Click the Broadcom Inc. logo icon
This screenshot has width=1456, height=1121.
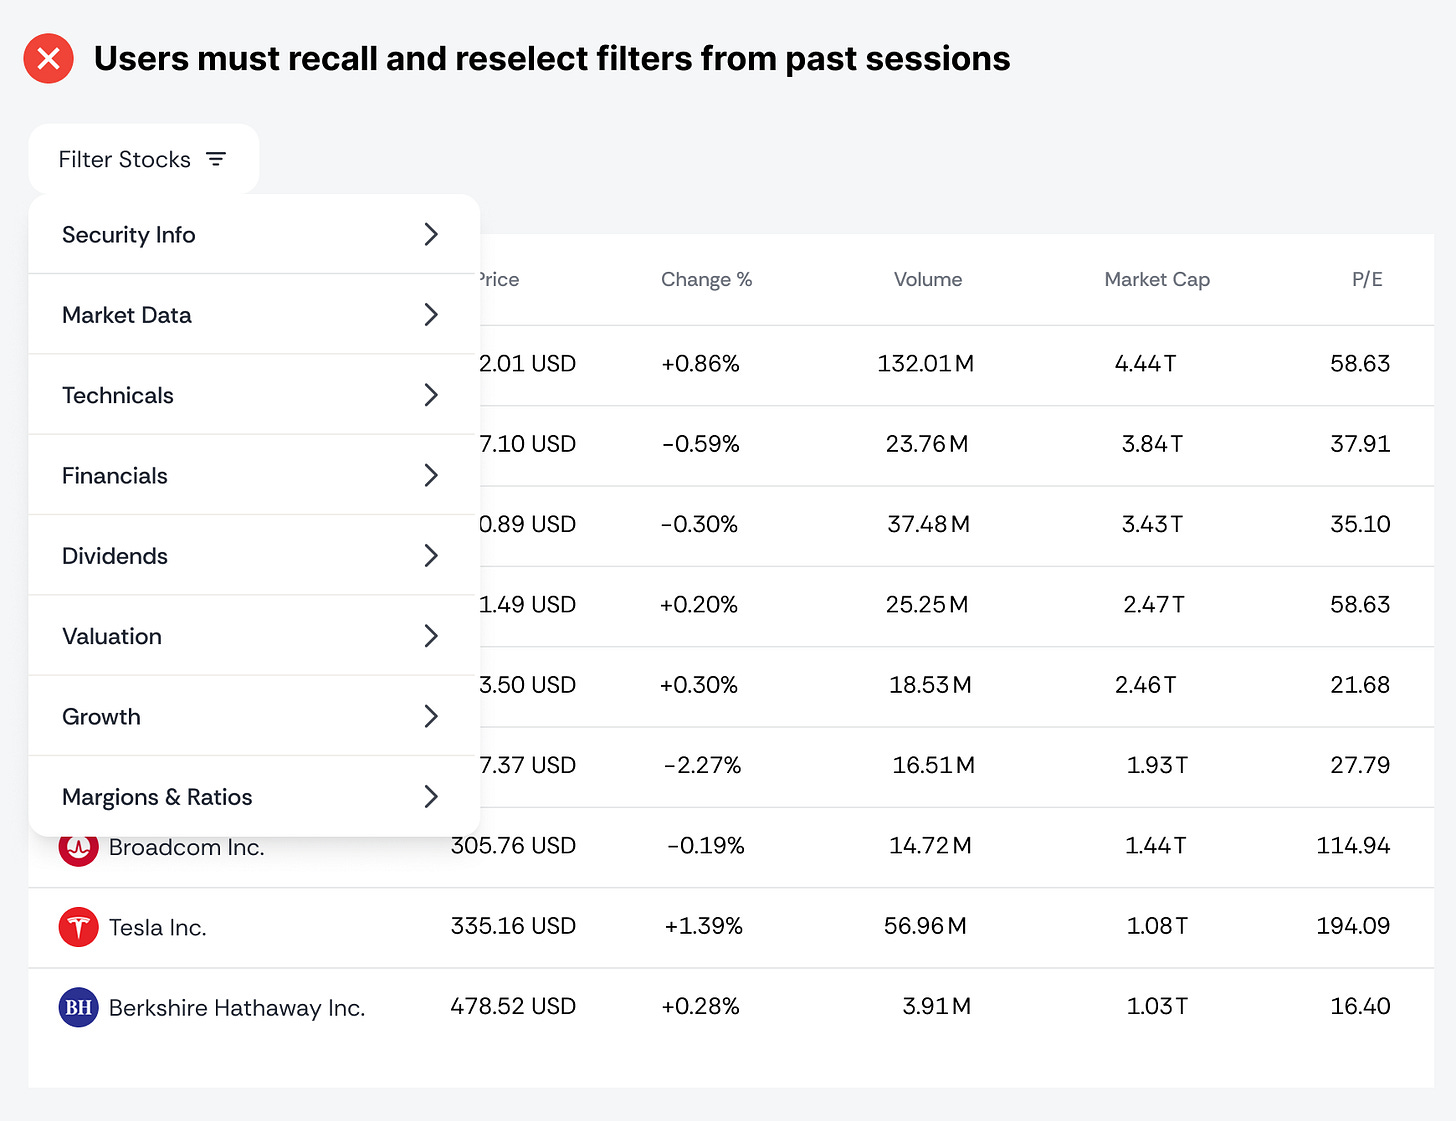78,849
